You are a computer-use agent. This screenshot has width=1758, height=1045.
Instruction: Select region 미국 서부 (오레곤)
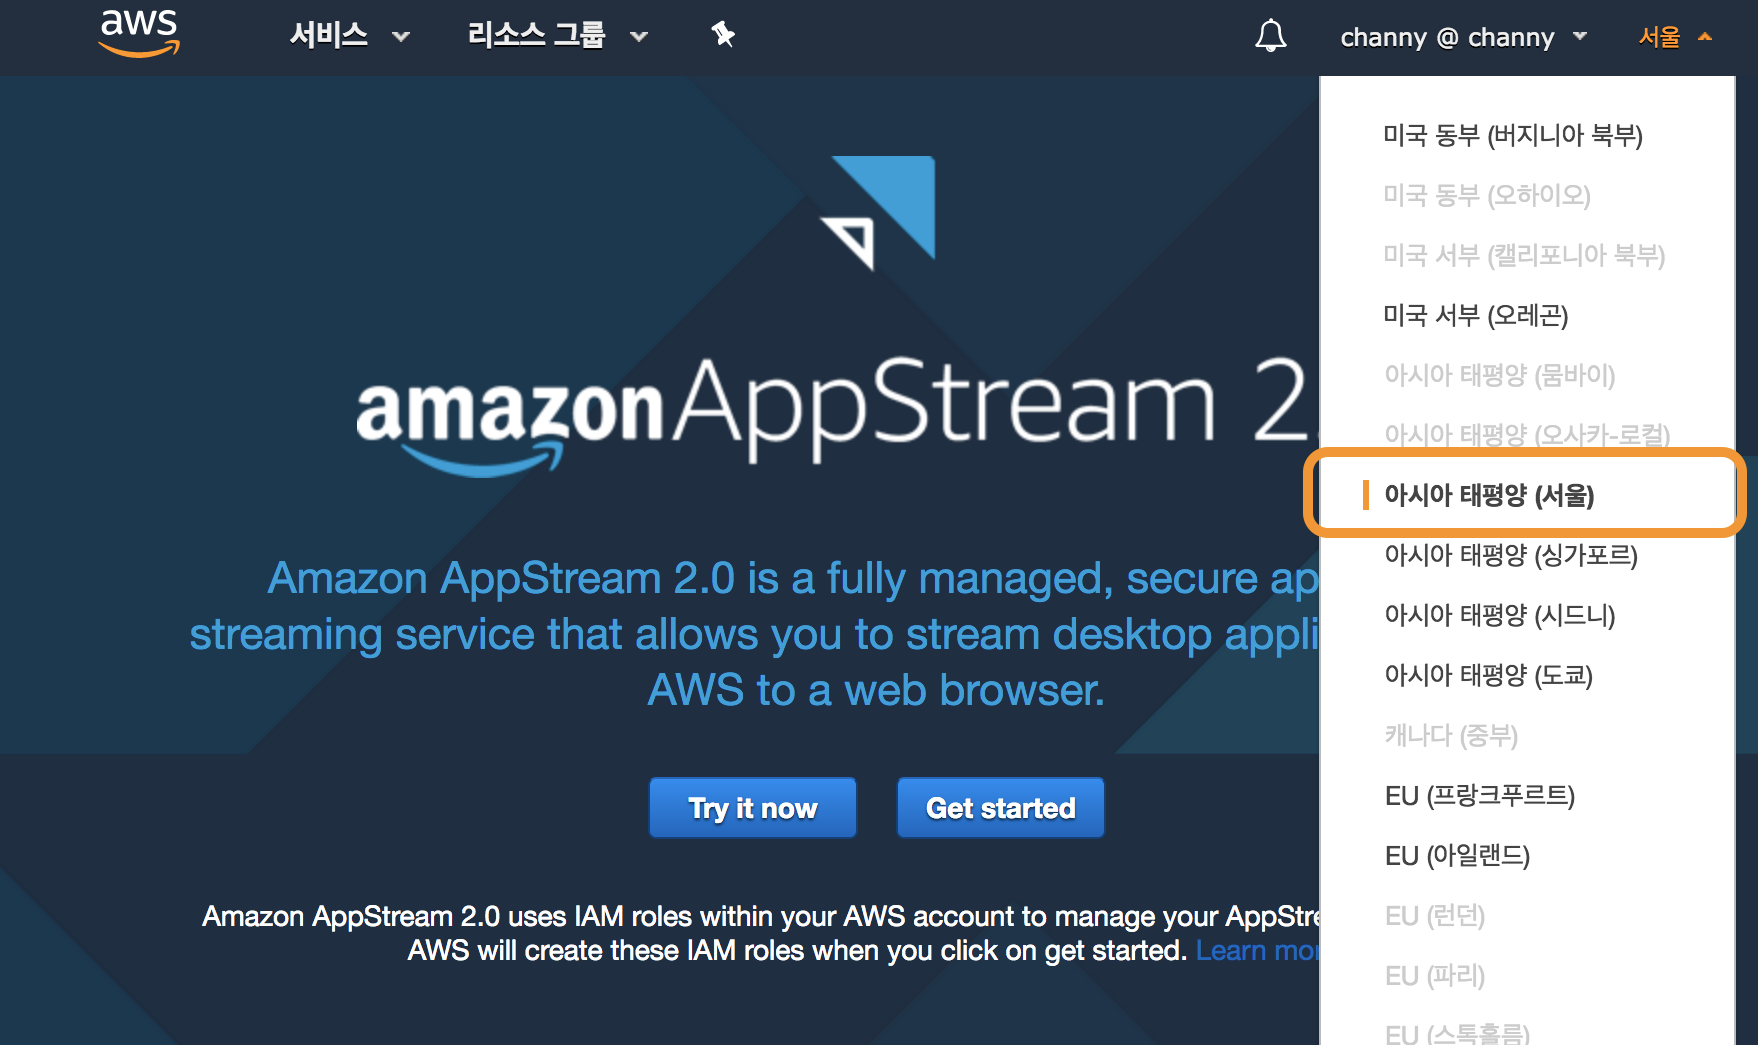(1476, 315)
